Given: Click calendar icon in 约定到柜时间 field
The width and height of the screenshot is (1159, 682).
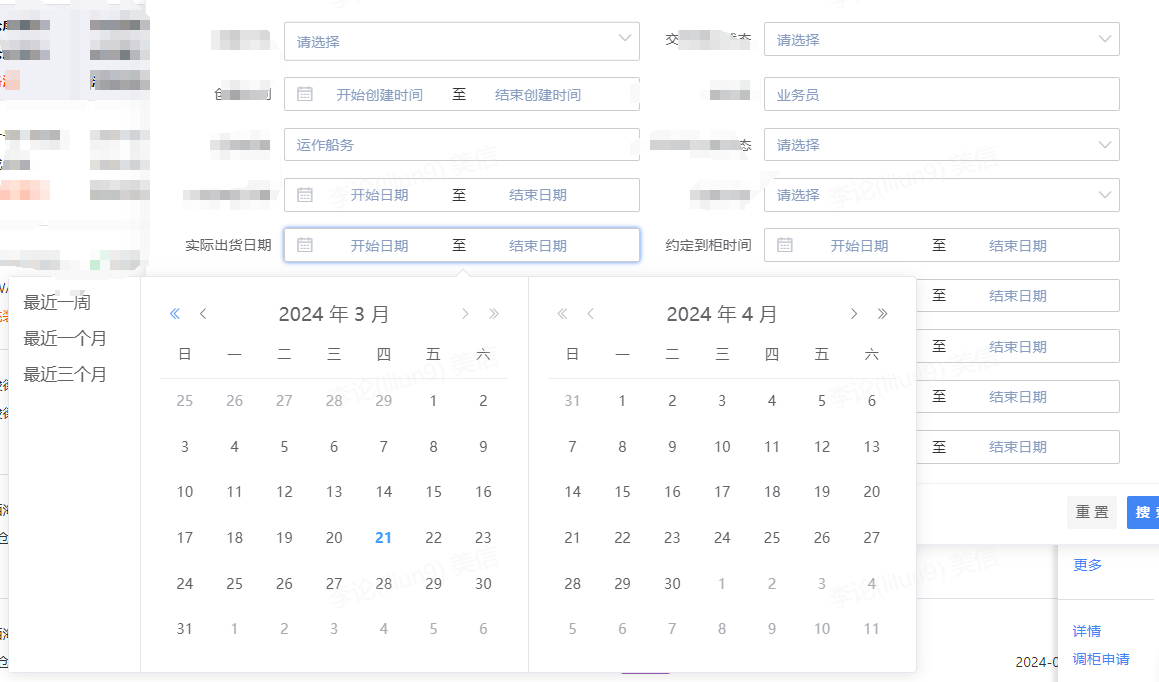Looking at the screenshot, I should [785, 245].
